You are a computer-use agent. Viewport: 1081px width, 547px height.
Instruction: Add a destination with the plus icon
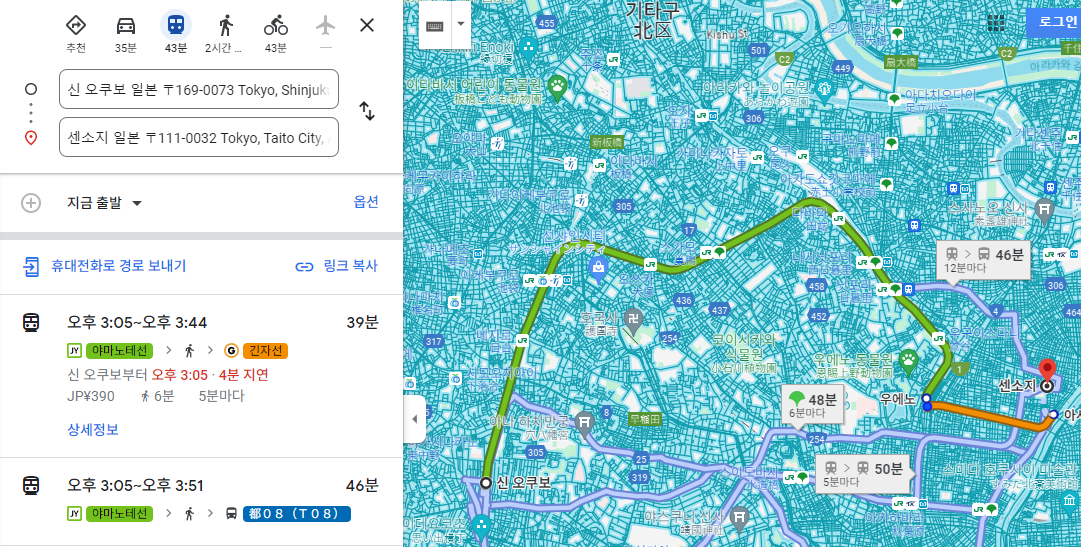tap(31, 203)
